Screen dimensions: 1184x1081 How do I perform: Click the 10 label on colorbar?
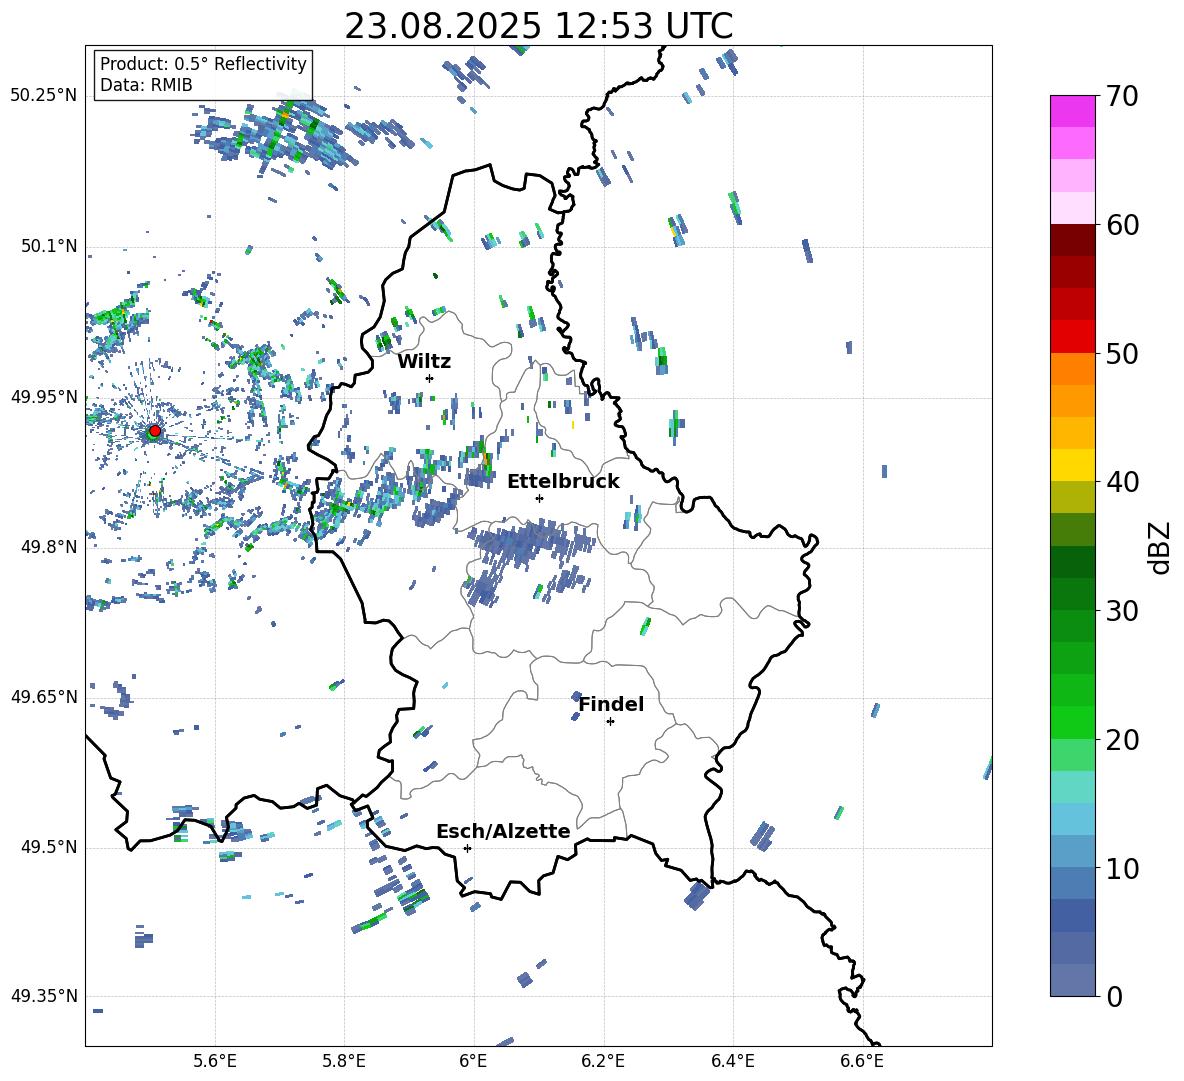tap(1122, 868)
